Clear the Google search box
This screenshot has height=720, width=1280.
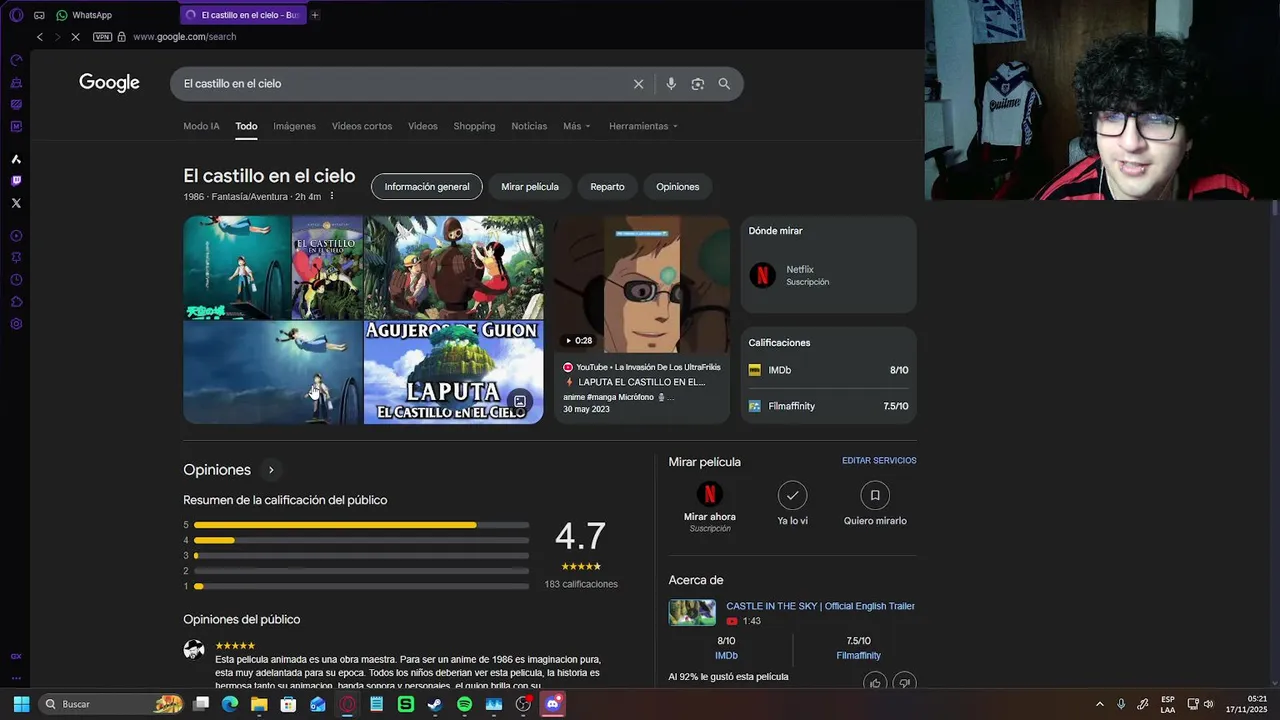tap(639, 84)
